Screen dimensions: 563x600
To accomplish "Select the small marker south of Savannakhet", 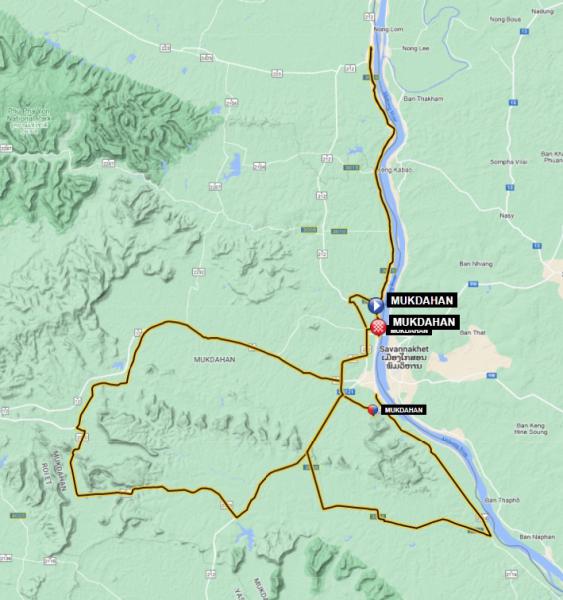I will coord(373,410).
